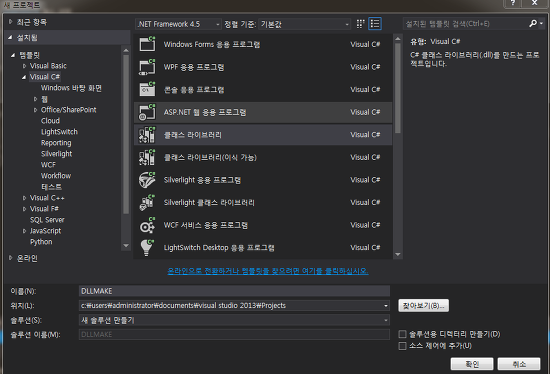
Task: Open the 정렬 기준 기본값 dropdown
Action: tap(304, 24)
